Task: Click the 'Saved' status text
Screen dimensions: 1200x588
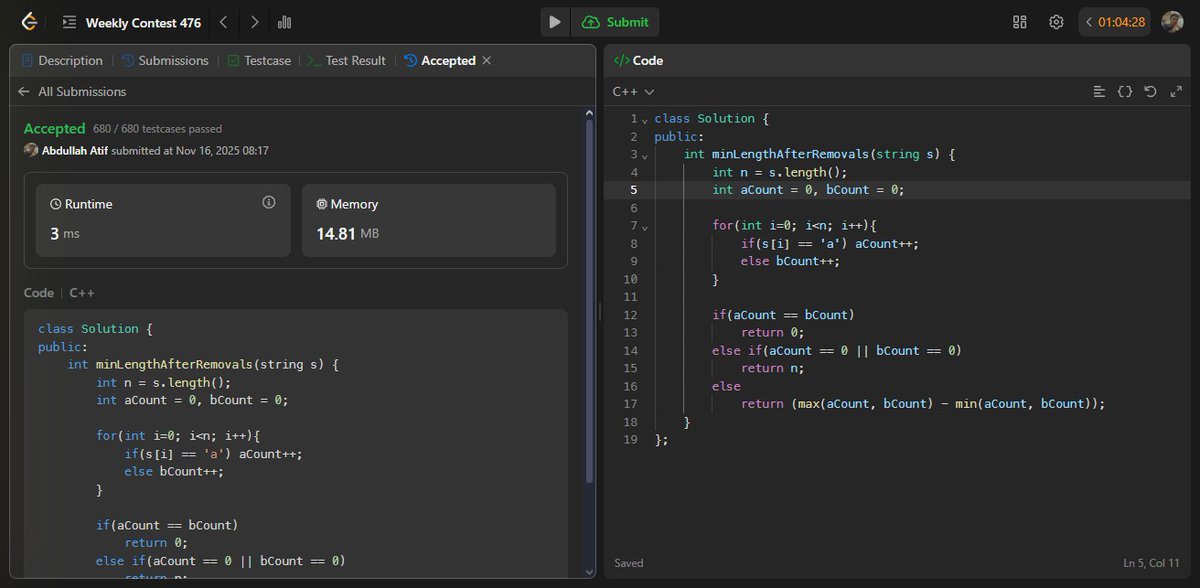Action: point(629,563)
